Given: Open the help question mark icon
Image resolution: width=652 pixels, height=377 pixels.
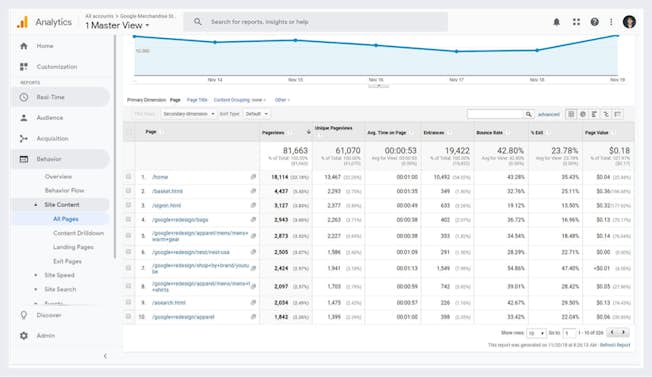Looking at the screenshot, I should point(595,22).
